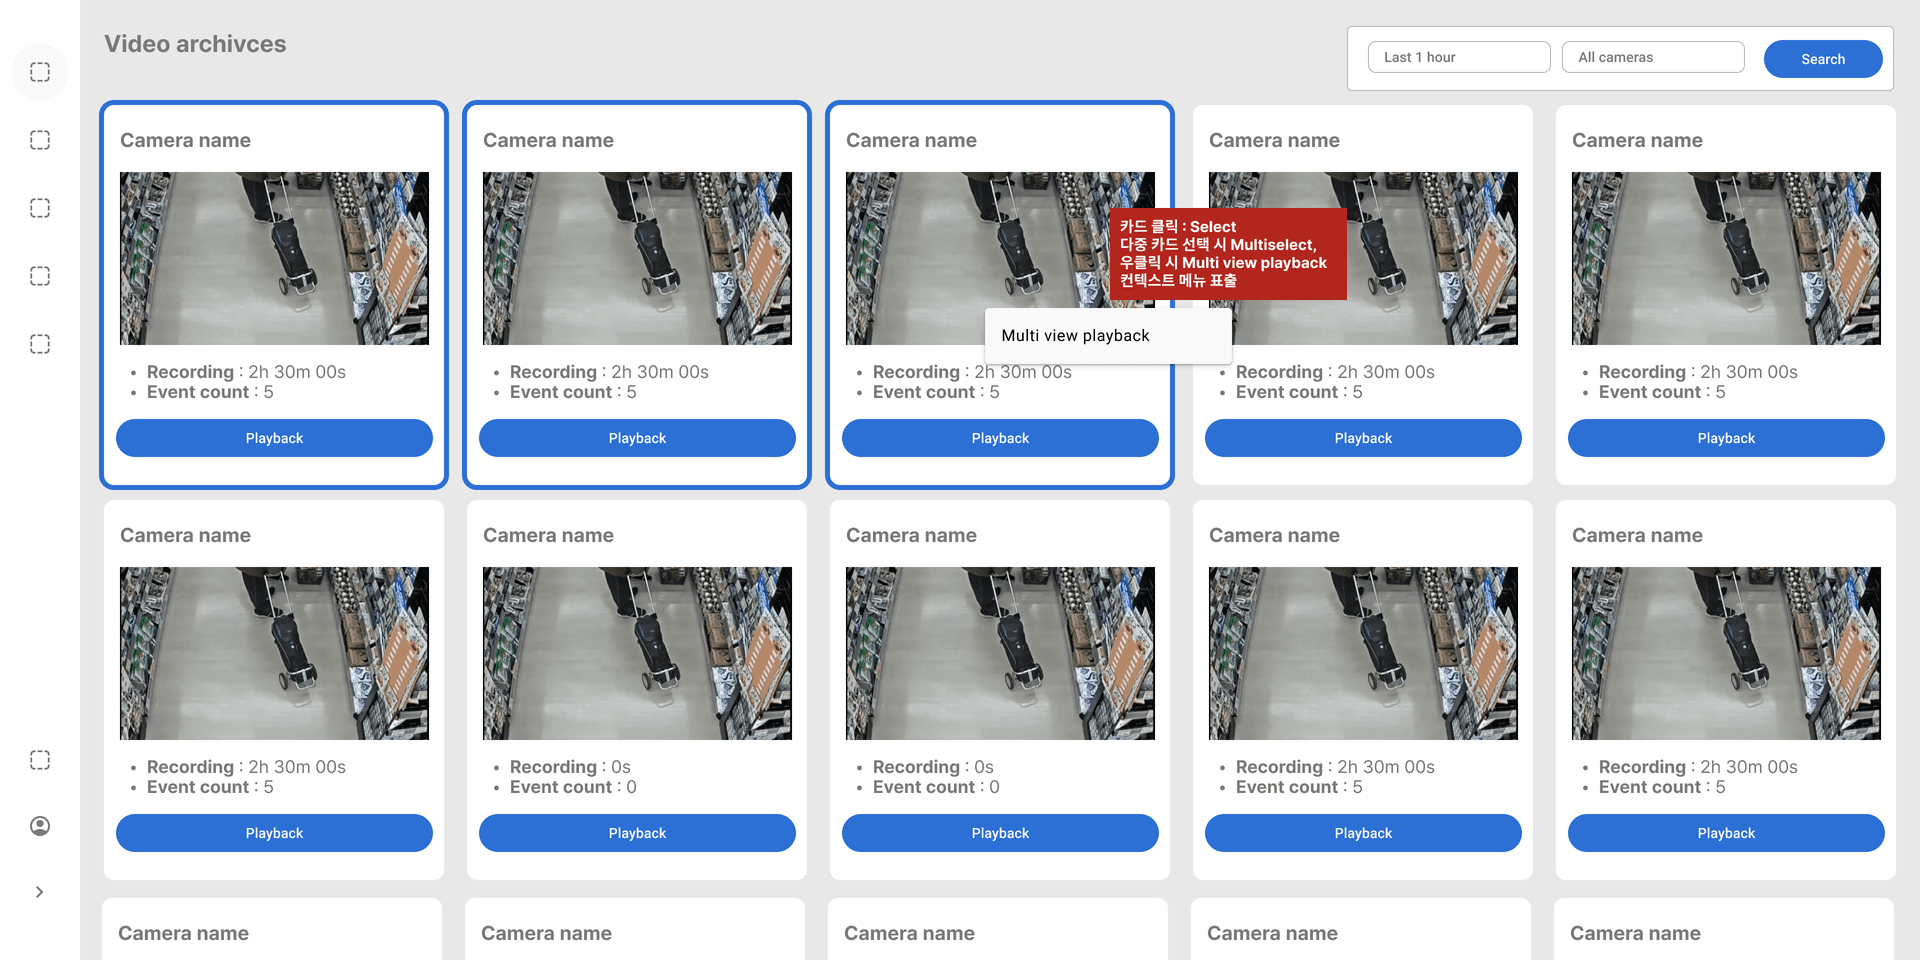
Task: Click the third icon in the left sidebar
Action: 40,208
